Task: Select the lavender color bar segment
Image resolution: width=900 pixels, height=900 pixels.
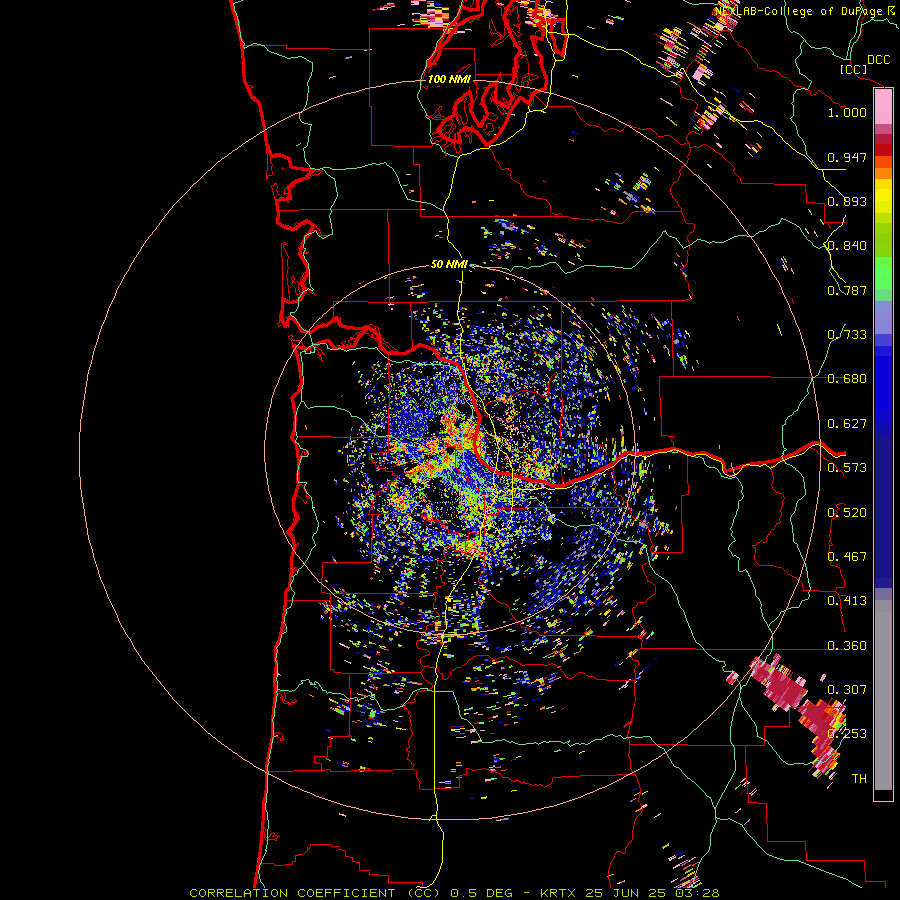Action: point(883,317)
